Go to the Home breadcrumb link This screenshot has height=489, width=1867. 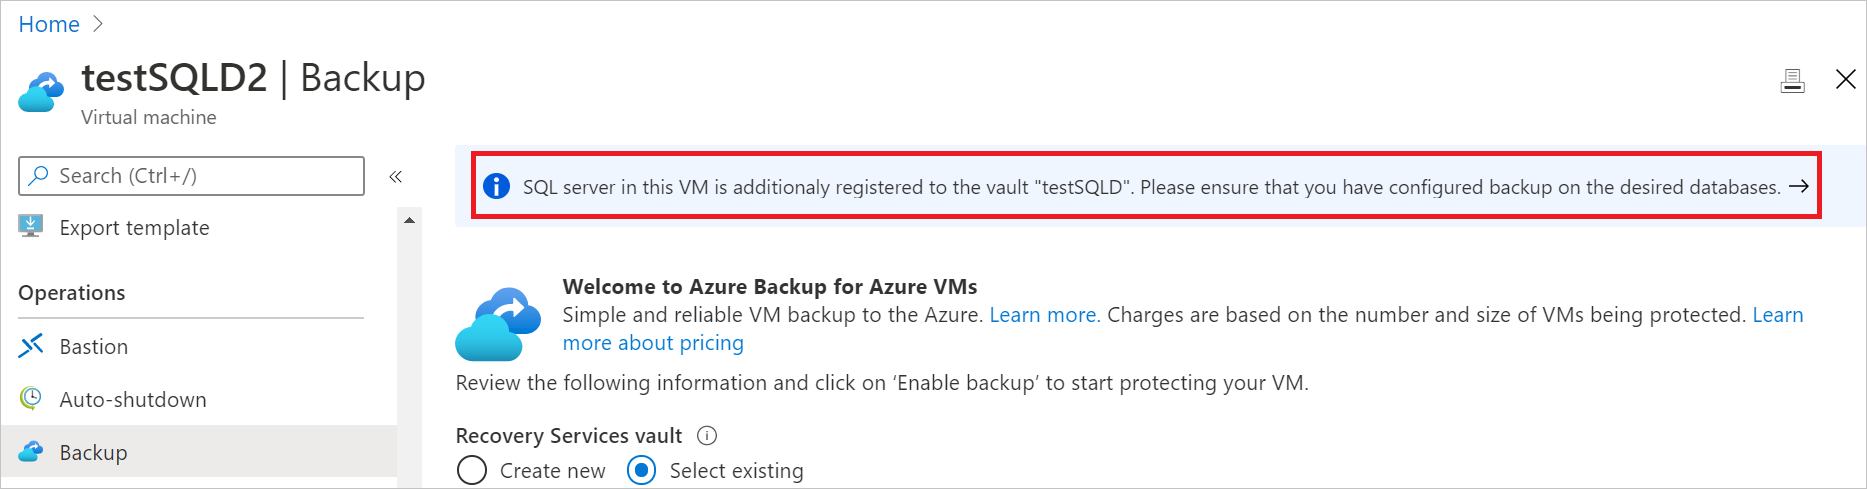click(49, 24)
